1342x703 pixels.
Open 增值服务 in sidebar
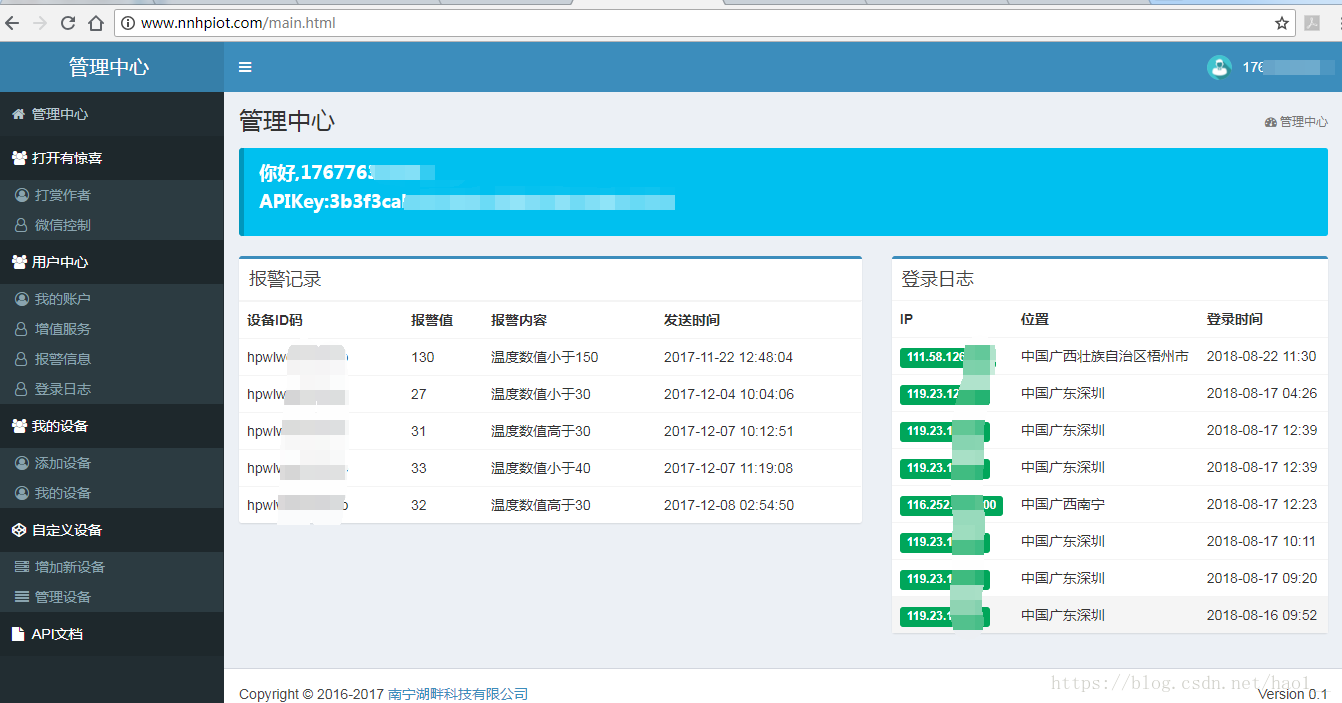(112, 329)
